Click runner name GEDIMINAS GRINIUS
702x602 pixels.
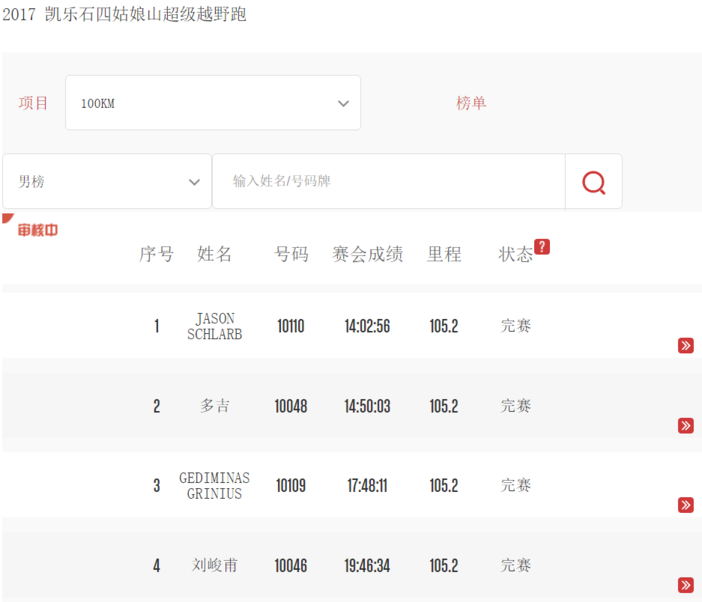pos(214,486)
